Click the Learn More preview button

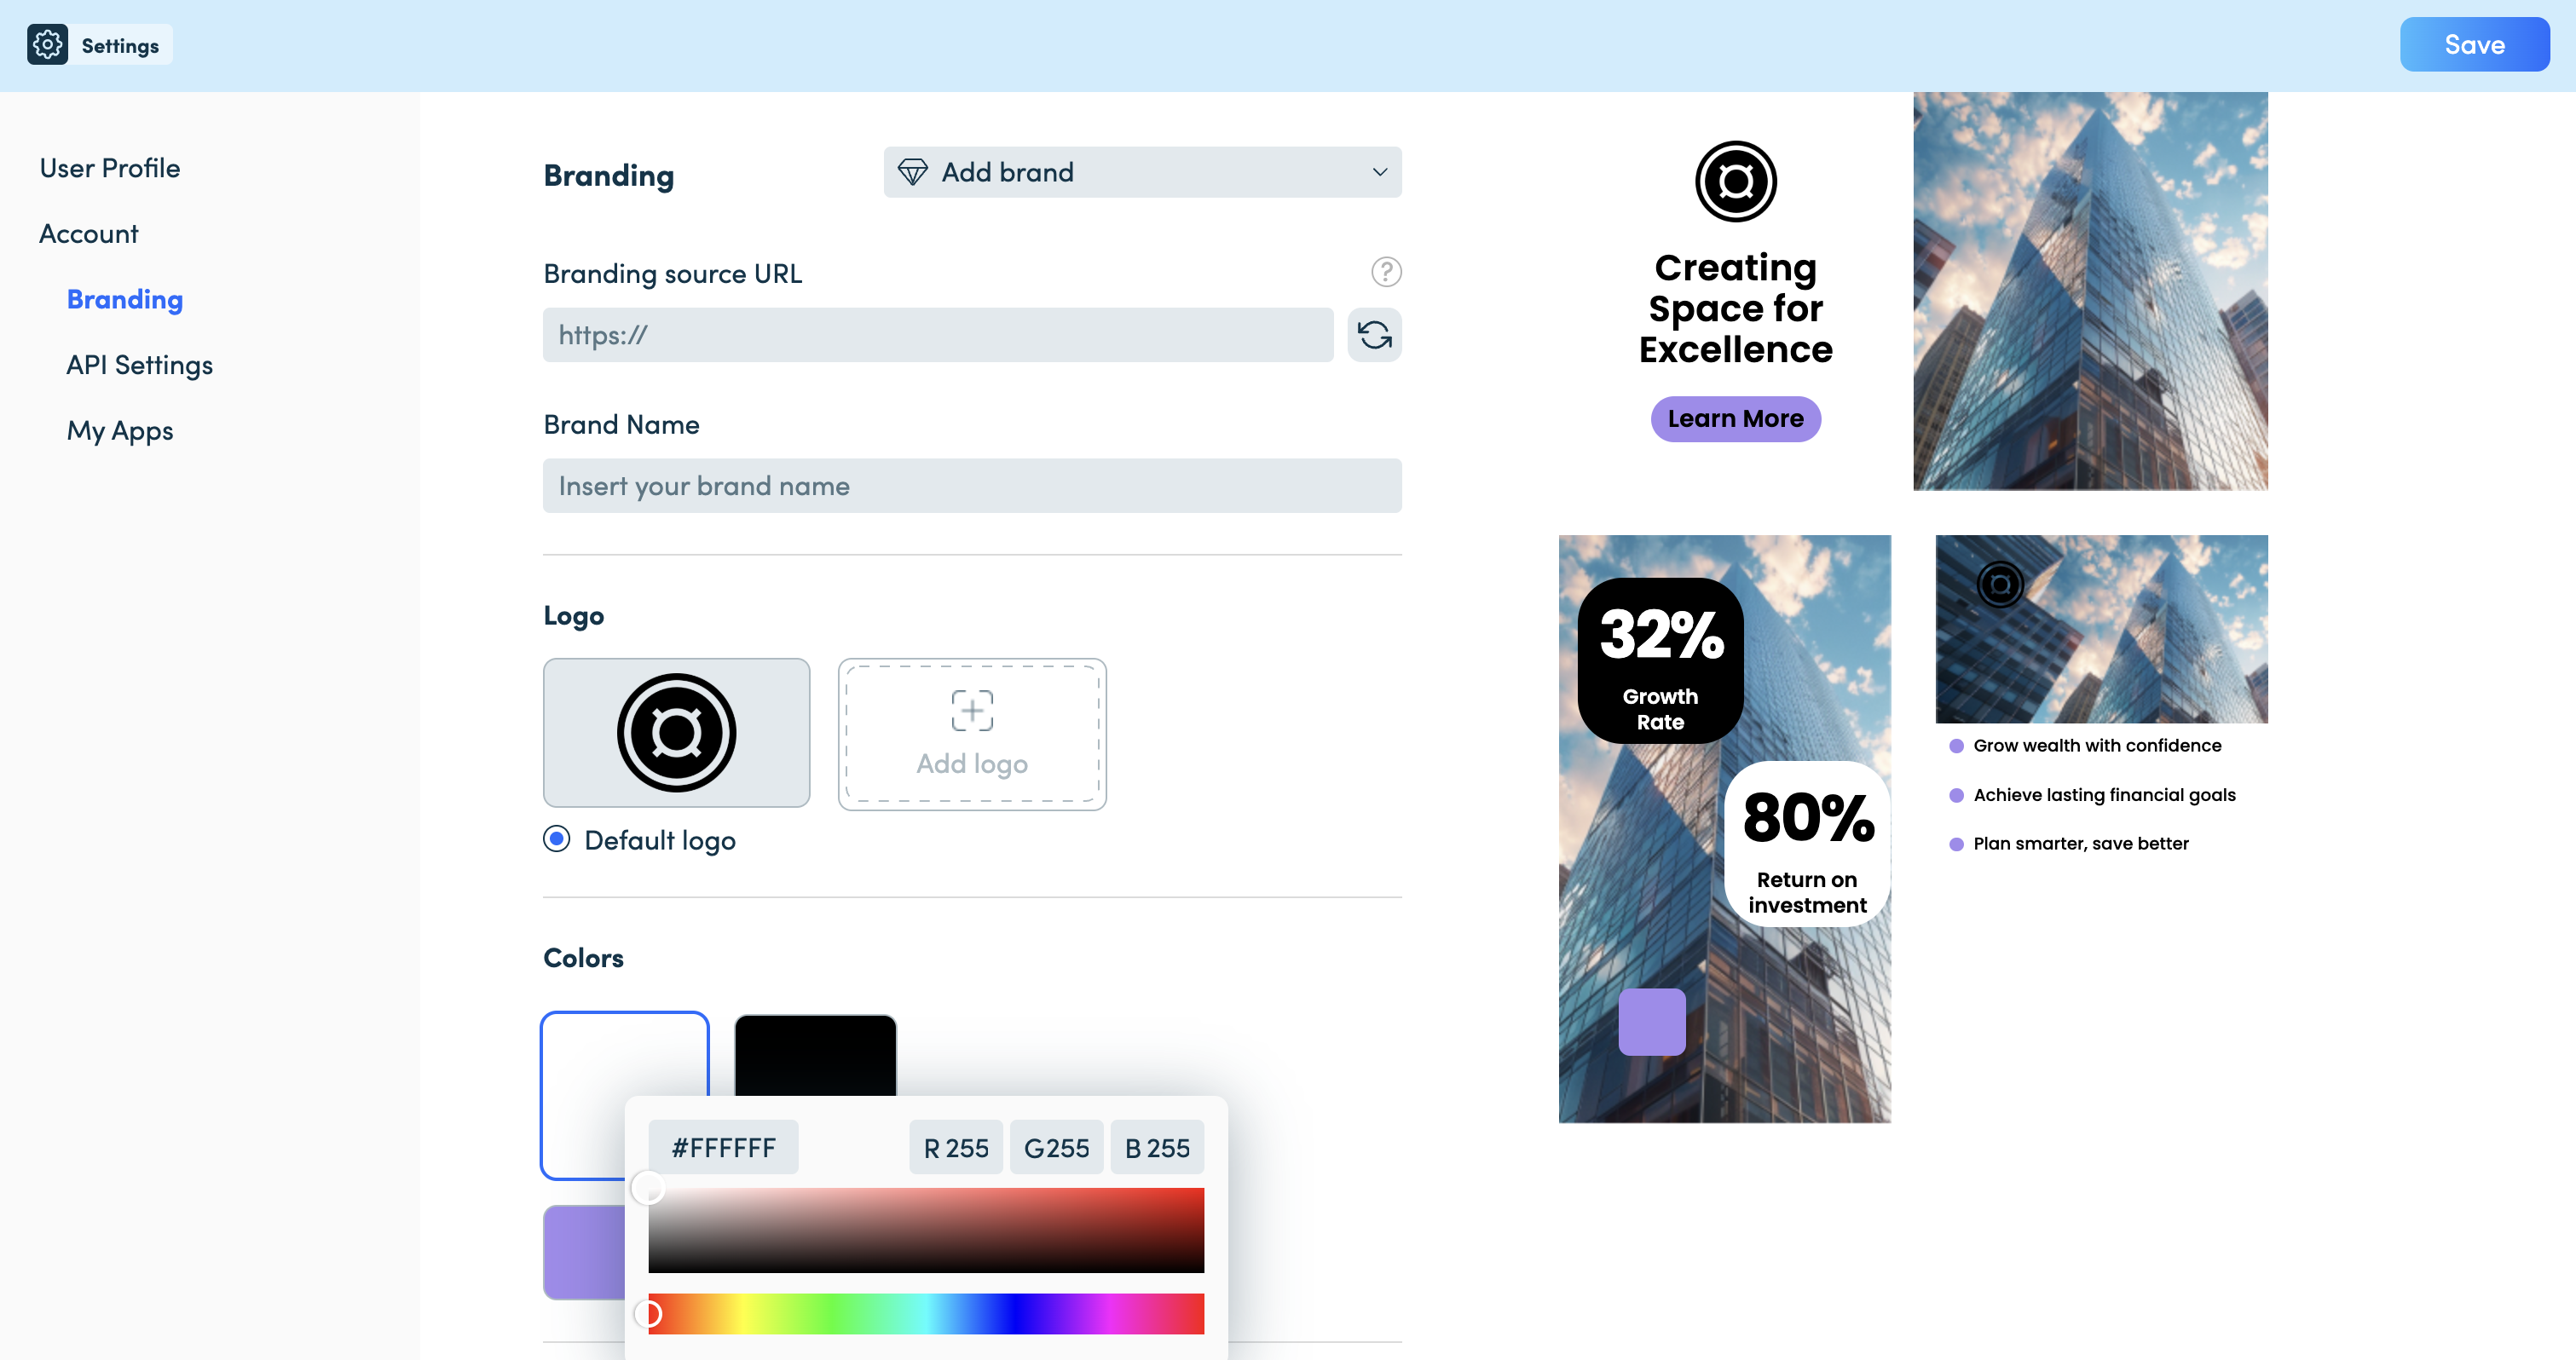tap(1736, 419)
